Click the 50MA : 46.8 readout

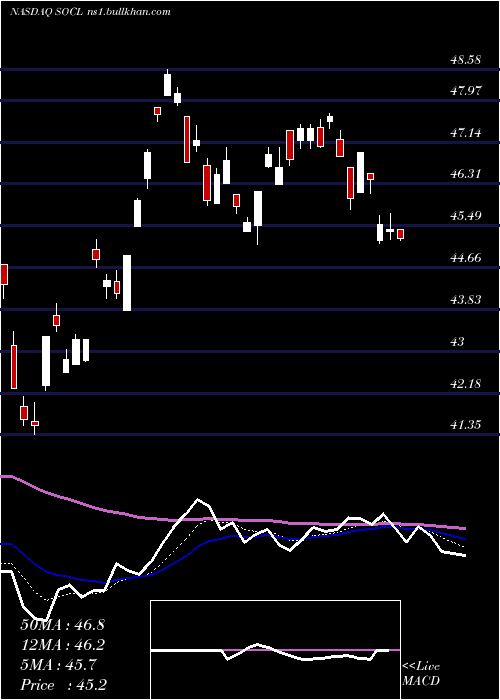[62, 625]
